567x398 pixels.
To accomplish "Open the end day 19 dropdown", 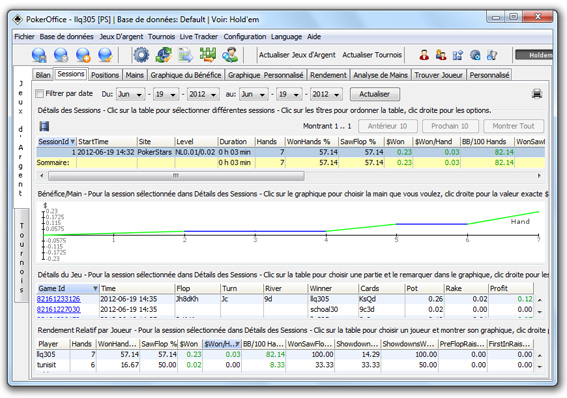I will [x=289, y=94].
